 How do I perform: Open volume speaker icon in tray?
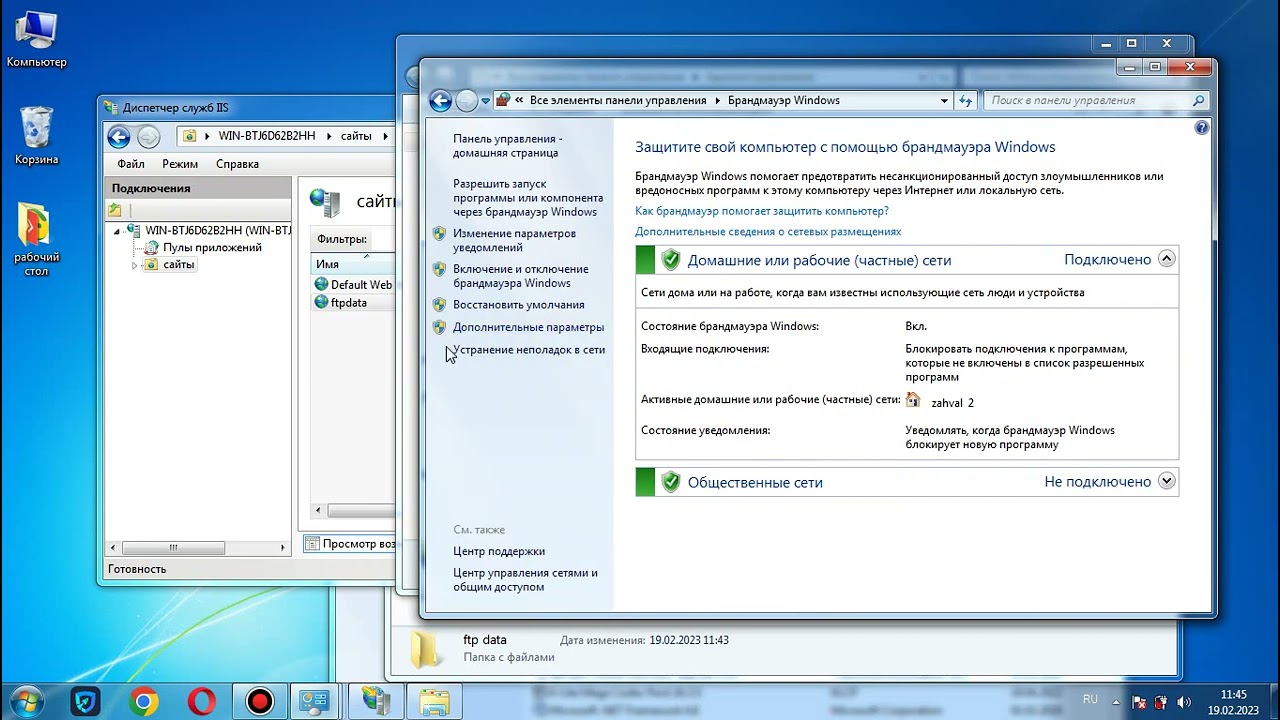click(1185, 702)
